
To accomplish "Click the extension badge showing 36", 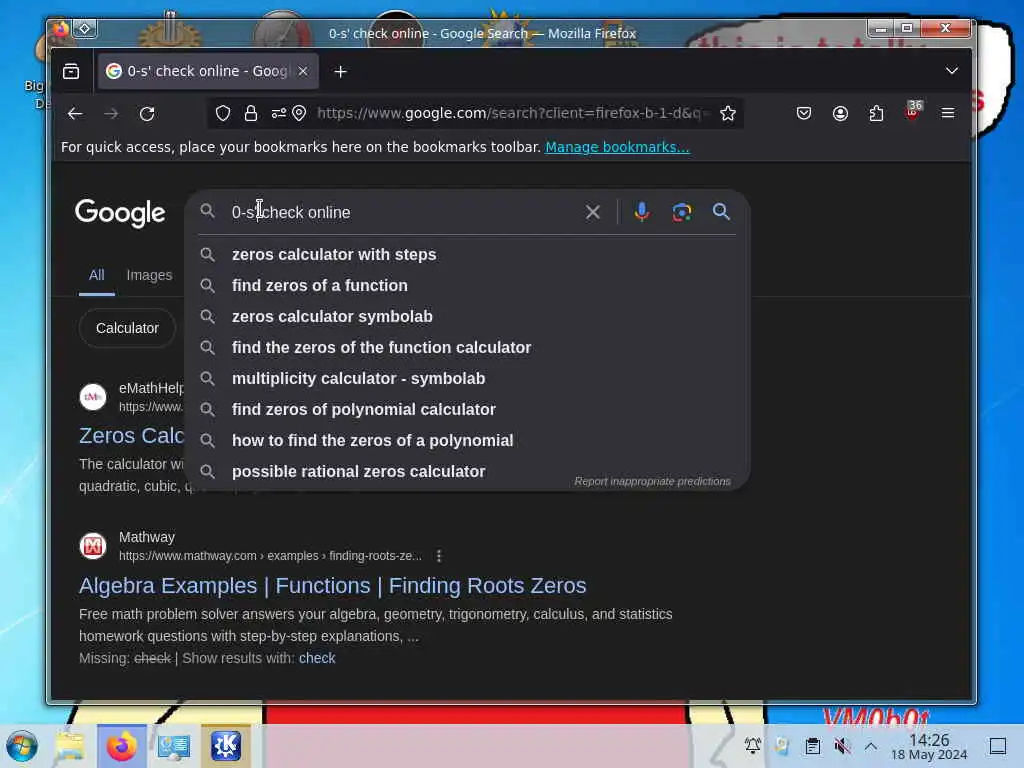I will coord(914,110).
